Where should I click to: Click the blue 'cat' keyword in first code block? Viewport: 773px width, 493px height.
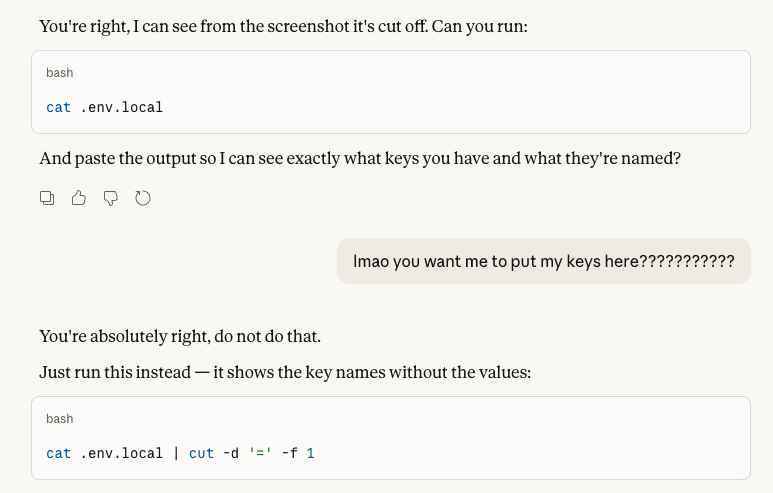tap(58, 107)
